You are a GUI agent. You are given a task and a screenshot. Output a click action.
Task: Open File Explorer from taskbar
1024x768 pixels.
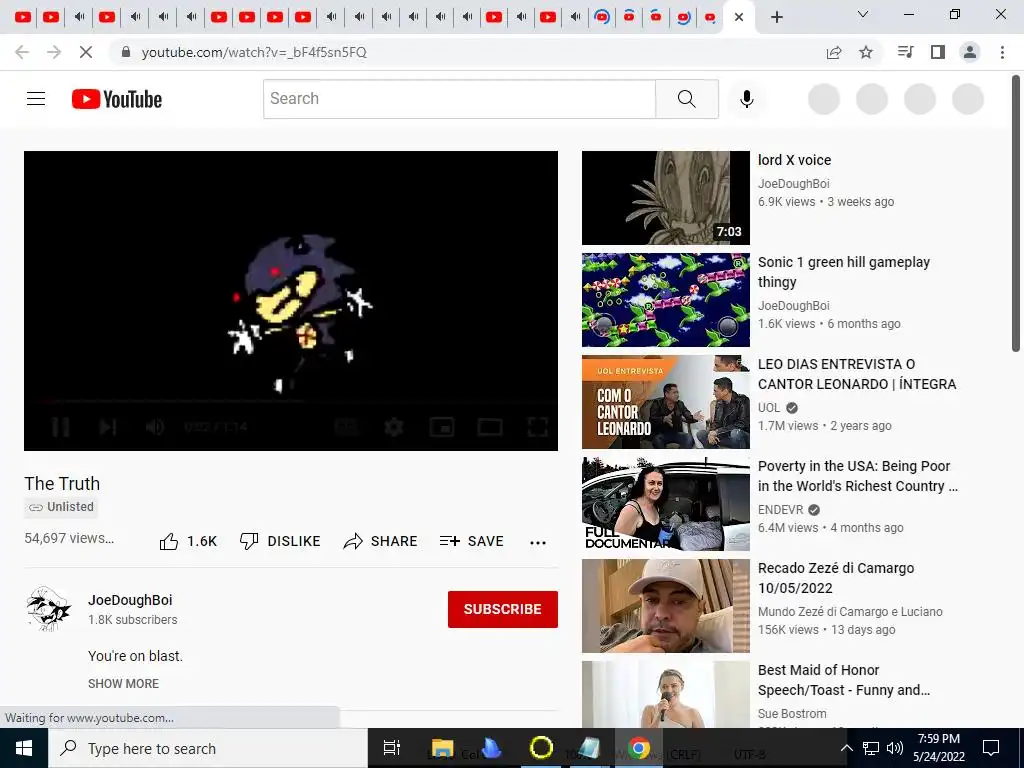click(442, 748)
